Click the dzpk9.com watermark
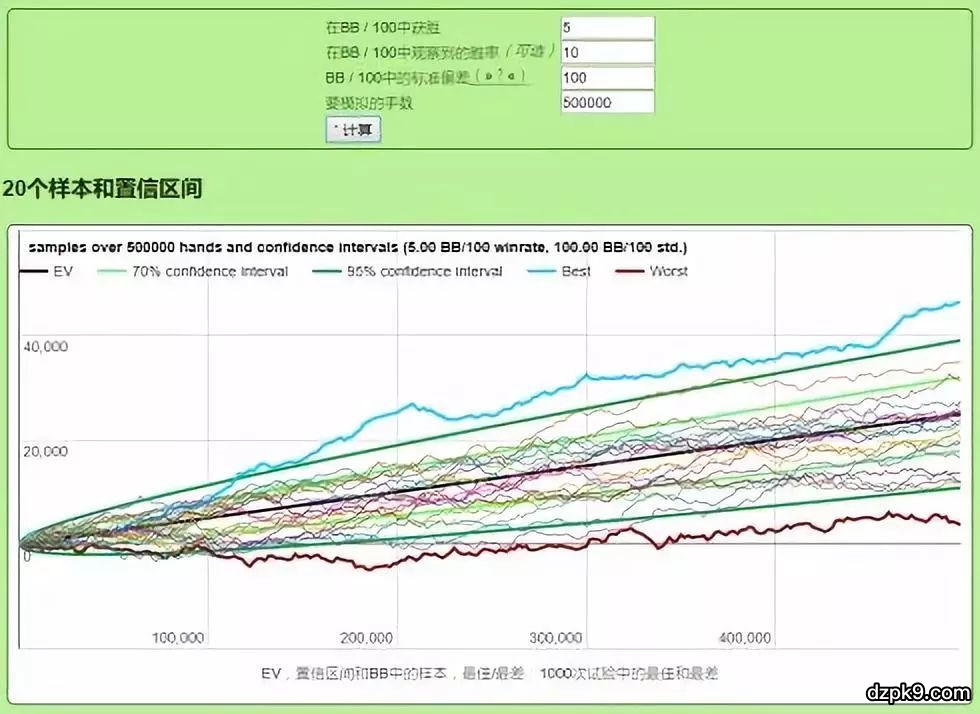Image resolution: width=980 pixels, height=714 pixels. tap(916, 692)
